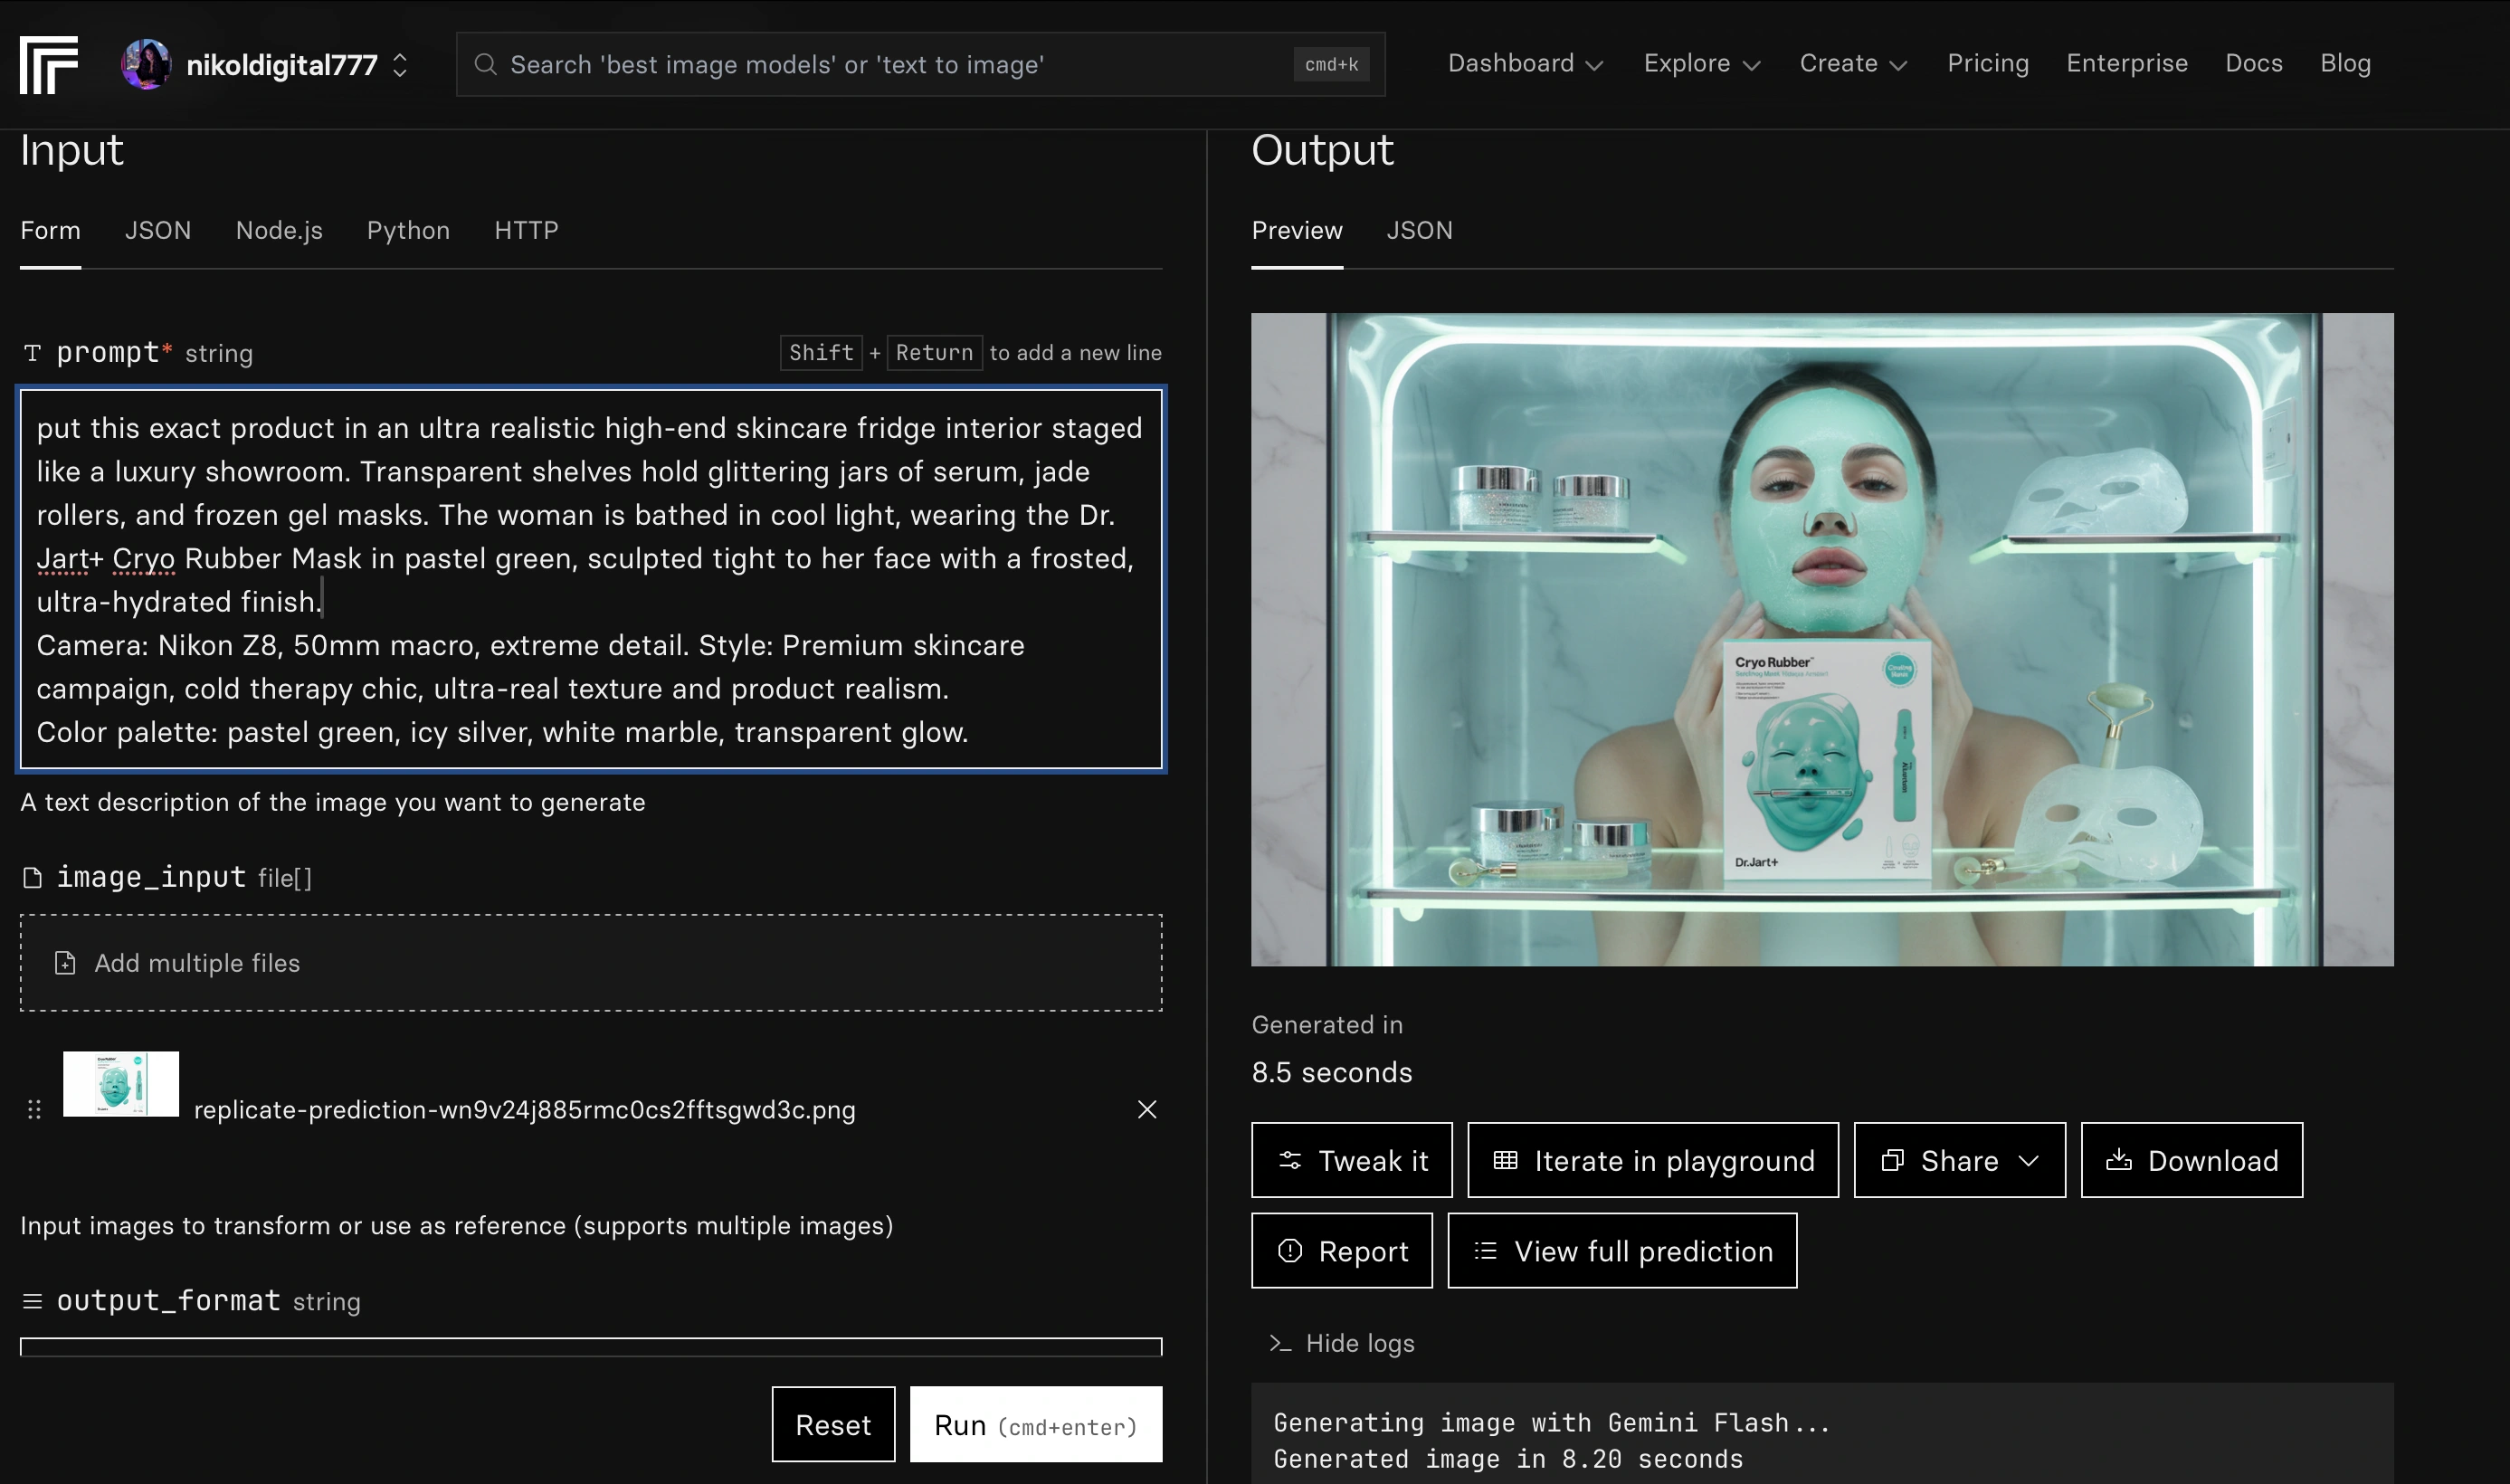This screenshot has height=1484, width=2510.
Task: Click the Reset button
Action: pos(833,1425)
